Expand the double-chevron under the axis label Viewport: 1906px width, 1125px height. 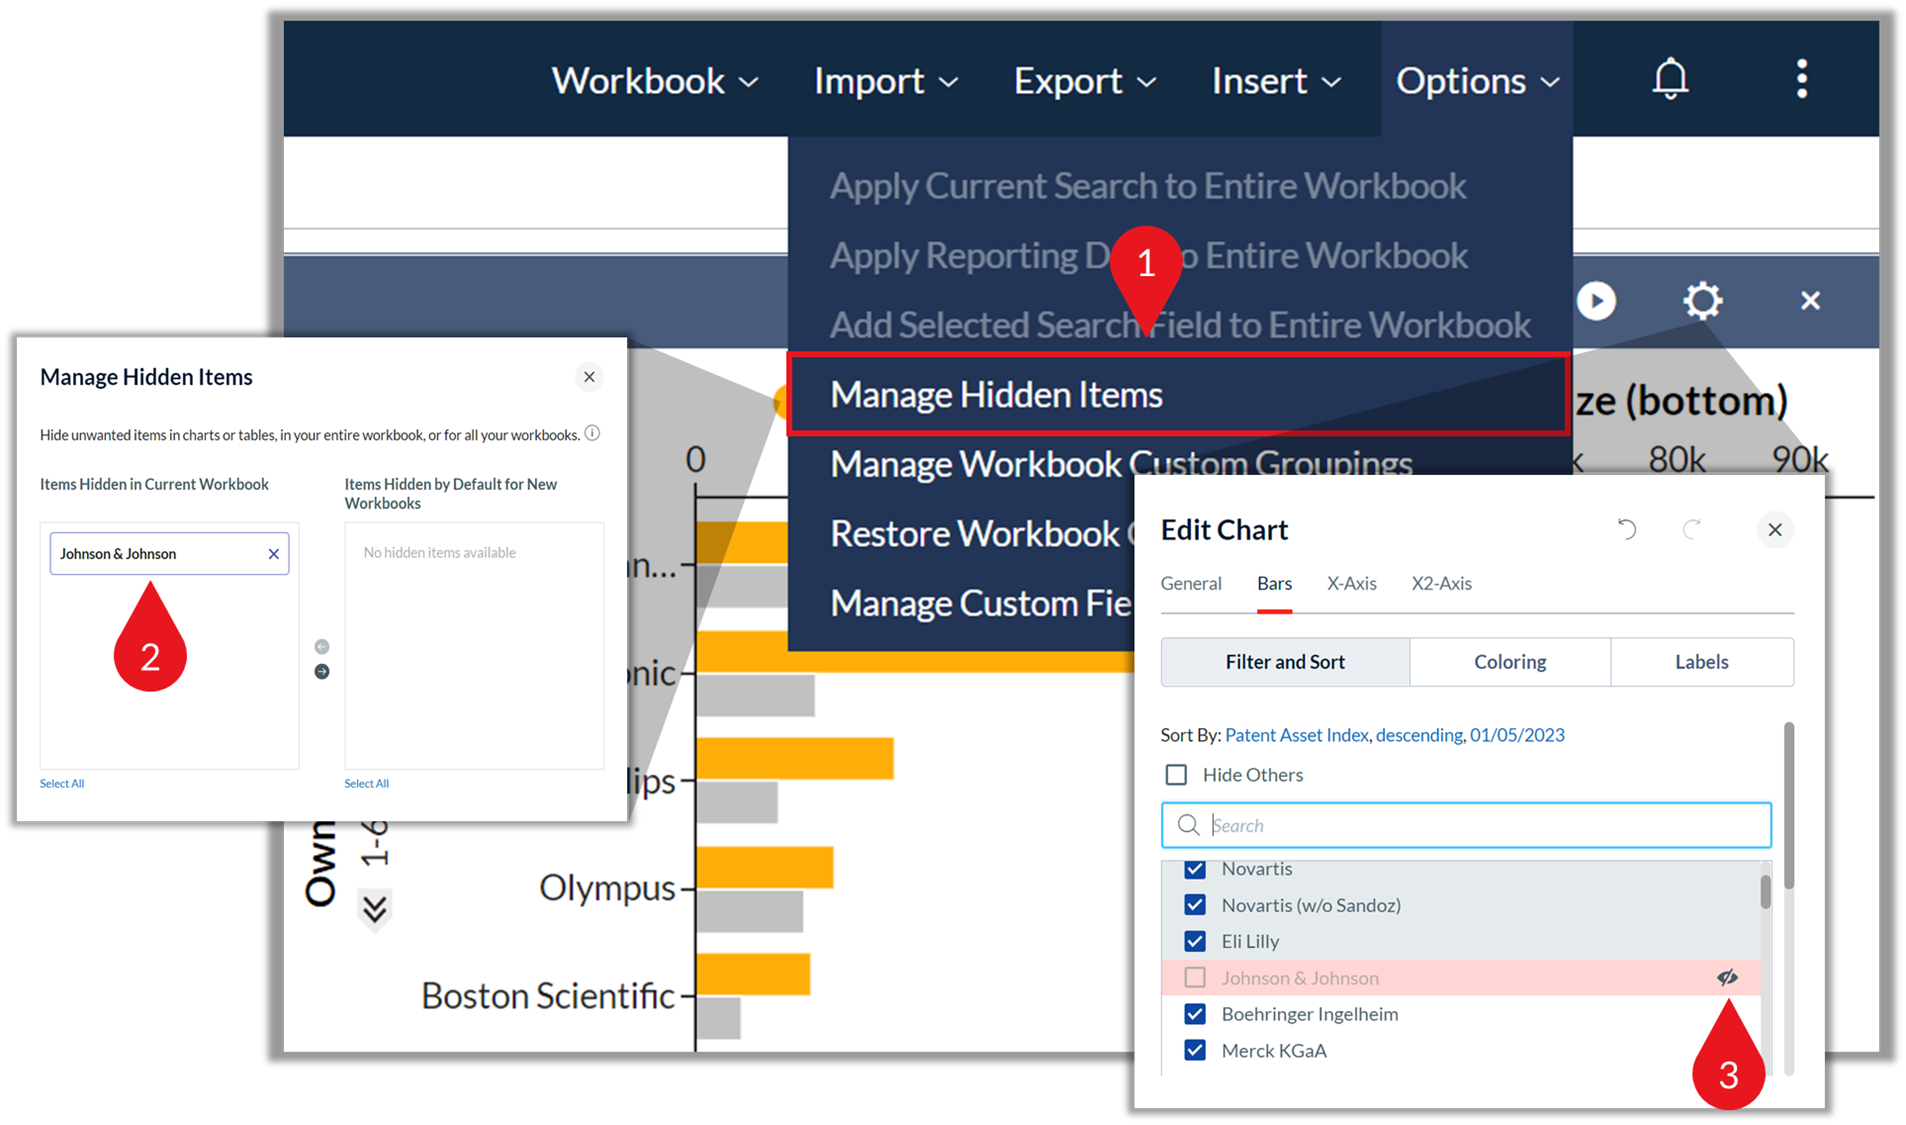[x=375, y=908]
